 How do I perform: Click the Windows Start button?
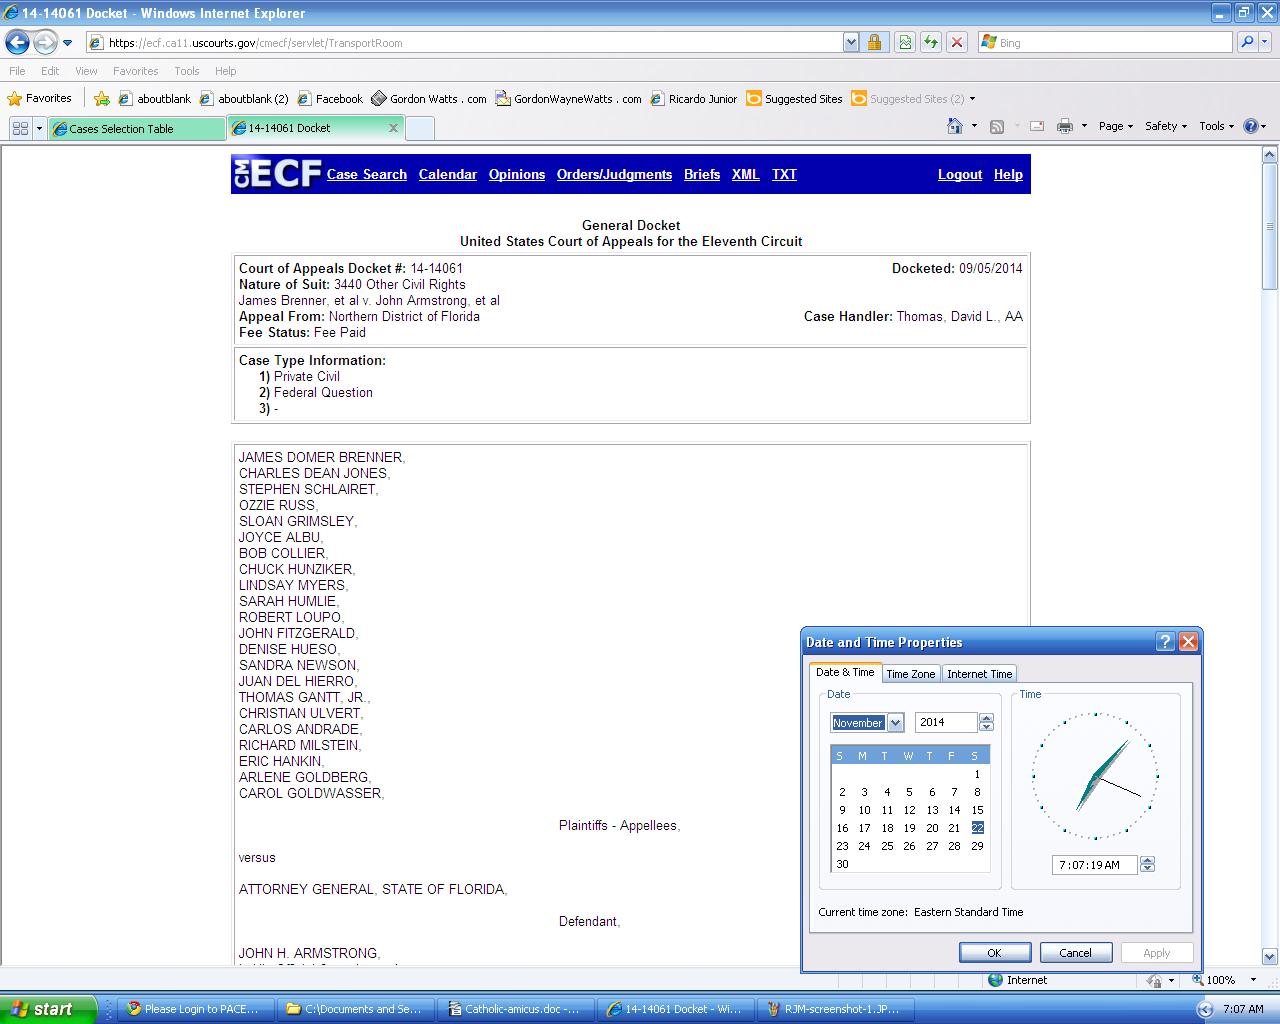[48, 1009]
